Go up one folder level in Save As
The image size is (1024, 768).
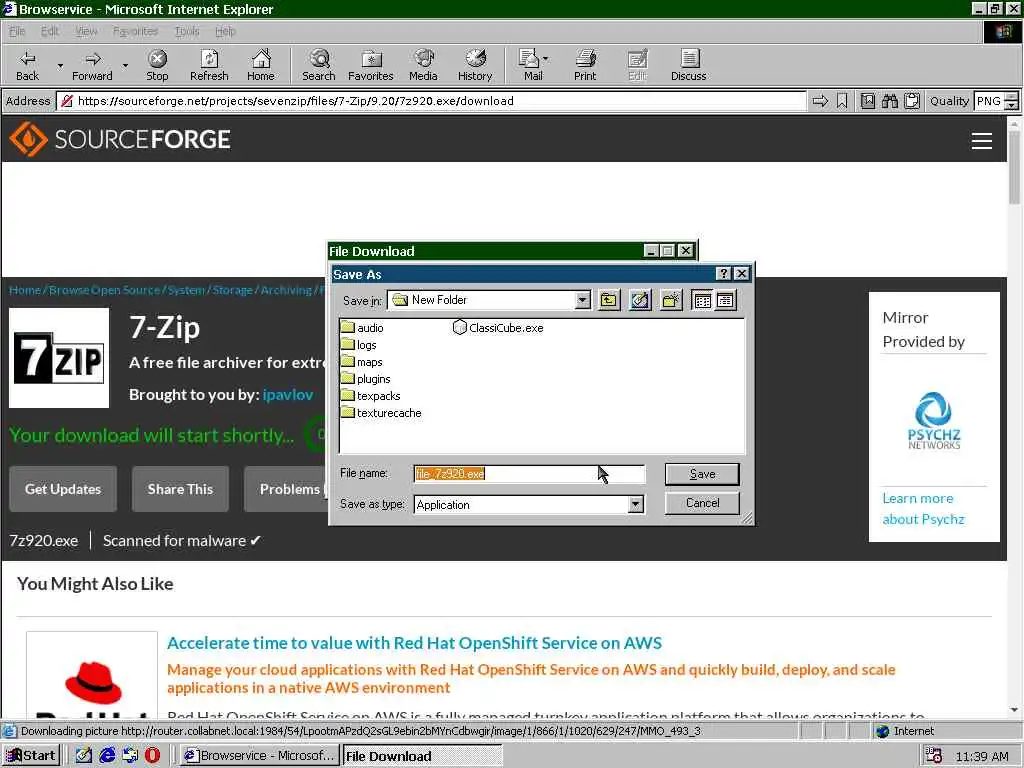pyautogui.click(x=609, y=300)
